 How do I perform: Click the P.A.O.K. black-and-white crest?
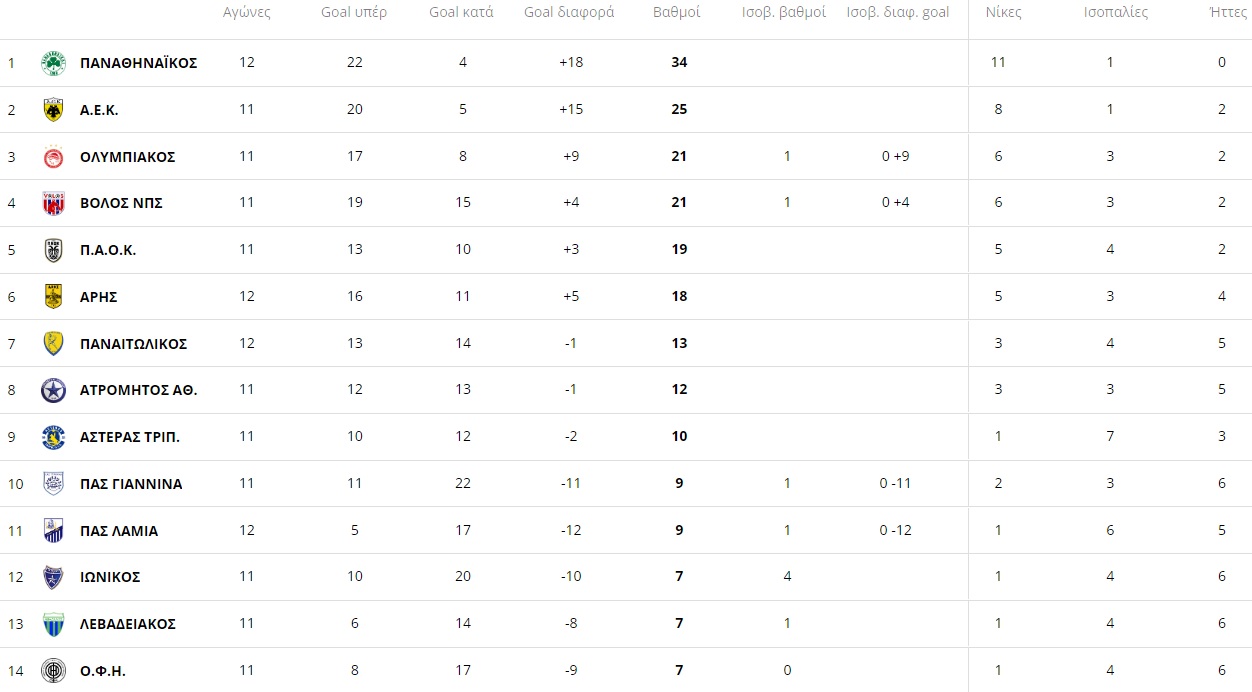tap(53, 250)
